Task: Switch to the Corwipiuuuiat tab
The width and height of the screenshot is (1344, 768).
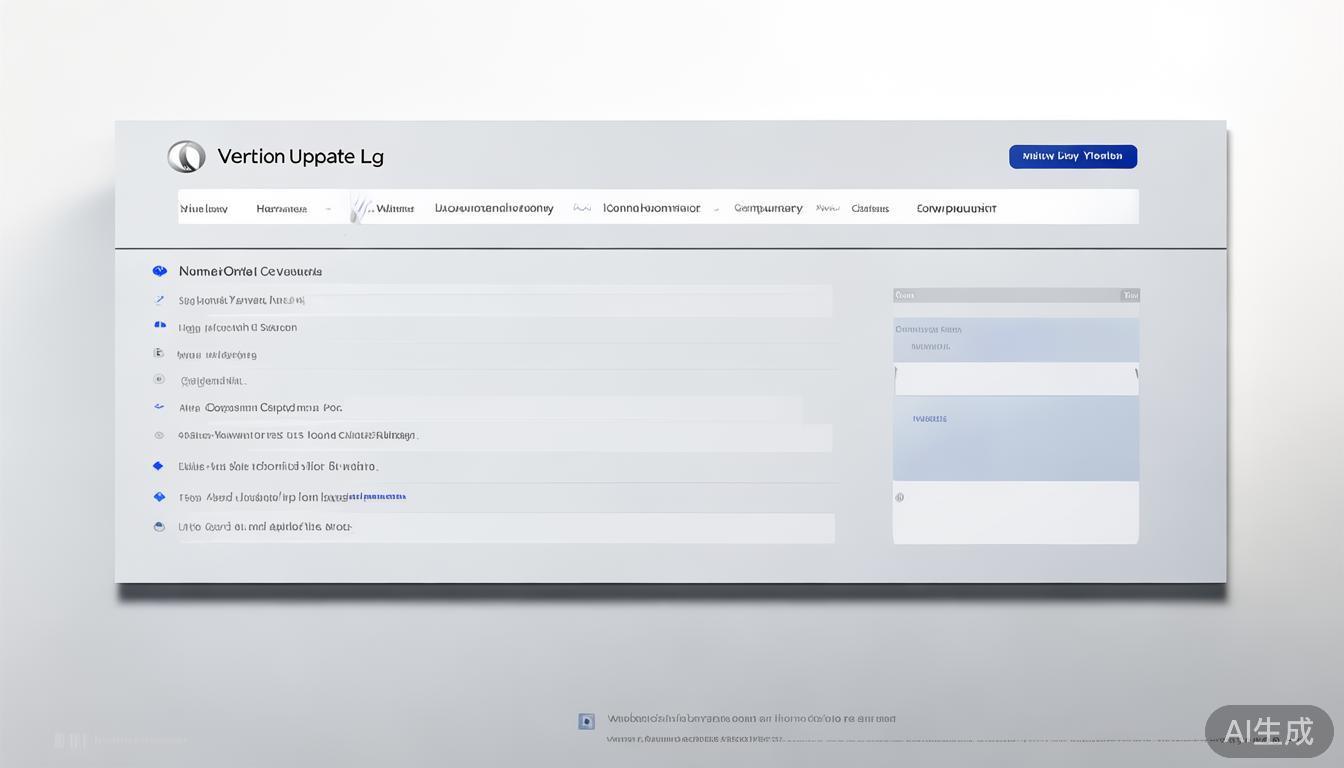Action: (956, 209)
